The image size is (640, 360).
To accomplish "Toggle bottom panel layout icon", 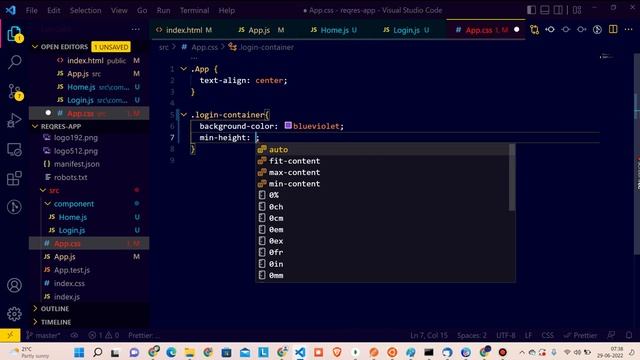I will point(544,10).
